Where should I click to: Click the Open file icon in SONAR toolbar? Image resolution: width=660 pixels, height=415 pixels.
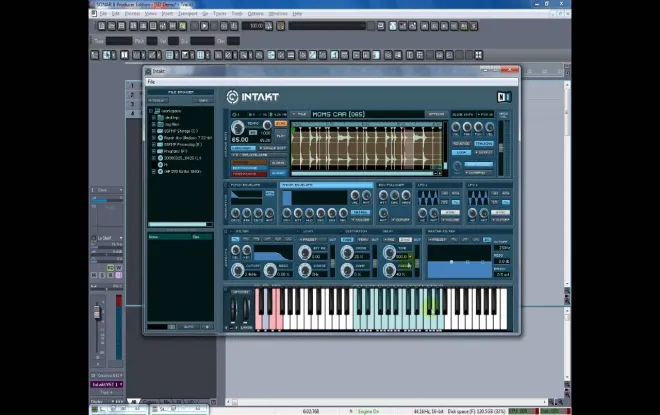click(x=112, y=26)
